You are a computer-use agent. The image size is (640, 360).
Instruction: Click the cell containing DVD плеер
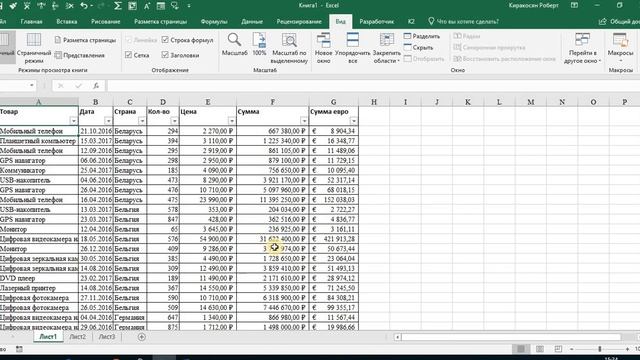39,278
